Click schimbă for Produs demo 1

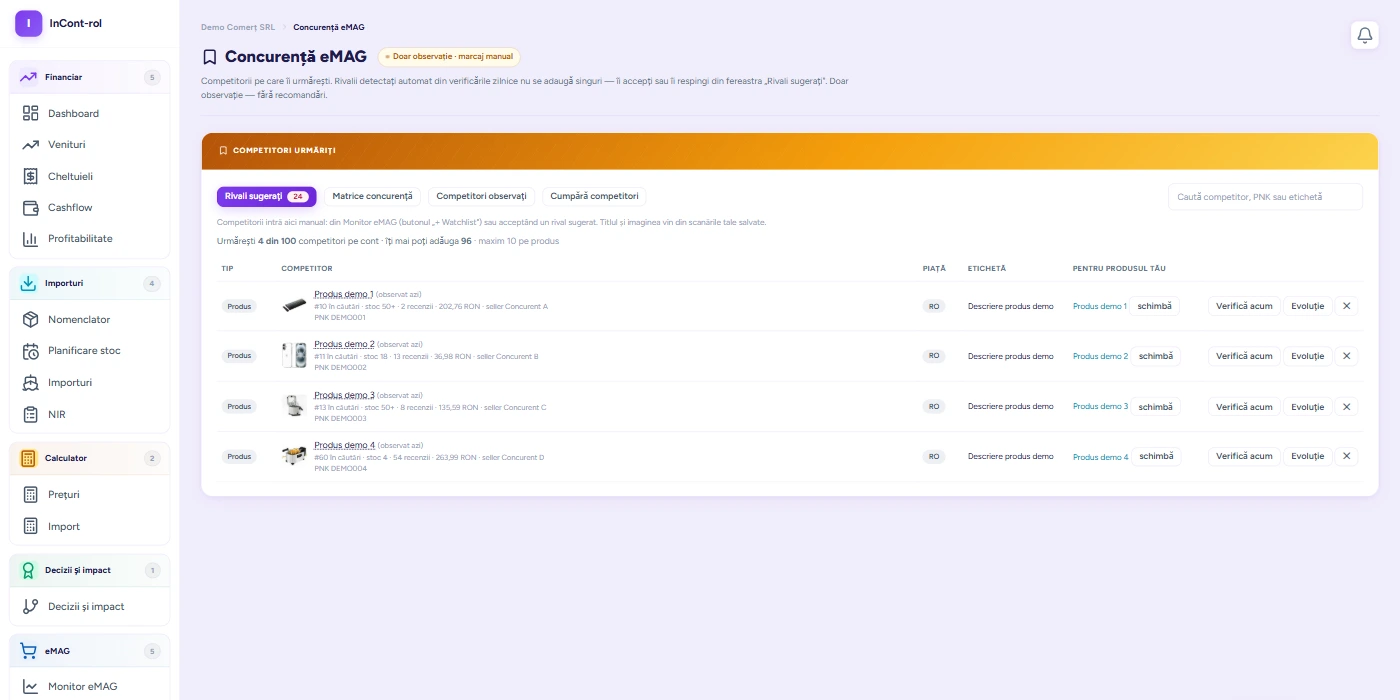pyautogui.click(x=1155, y=306)
